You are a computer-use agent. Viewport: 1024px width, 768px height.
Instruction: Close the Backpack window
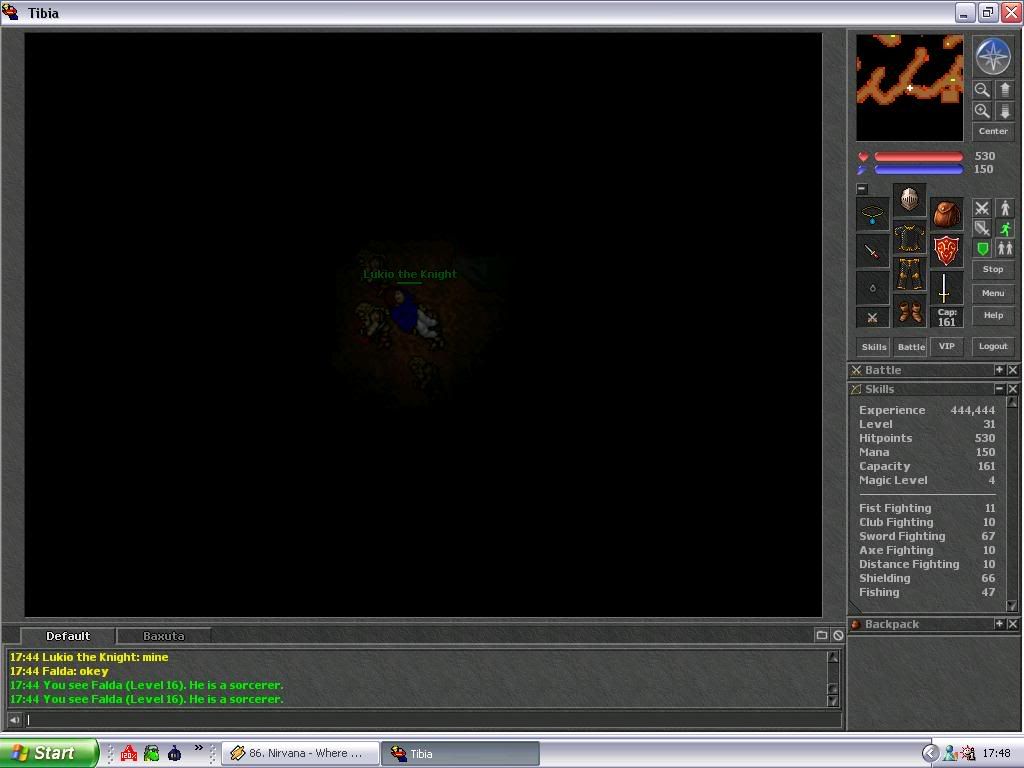coord(1012,624)
